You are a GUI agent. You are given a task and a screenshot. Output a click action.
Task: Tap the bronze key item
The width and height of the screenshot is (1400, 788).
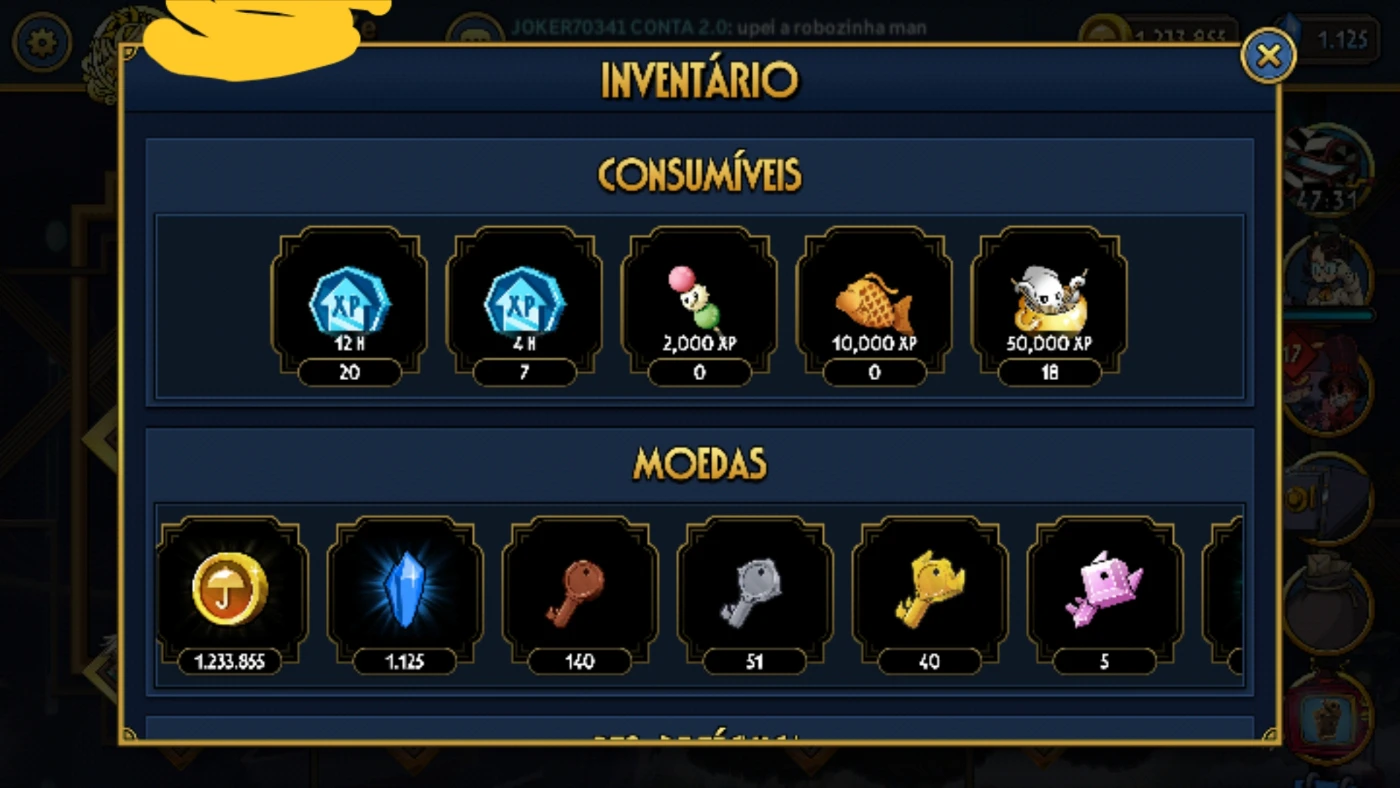click(x=580, y=596)
